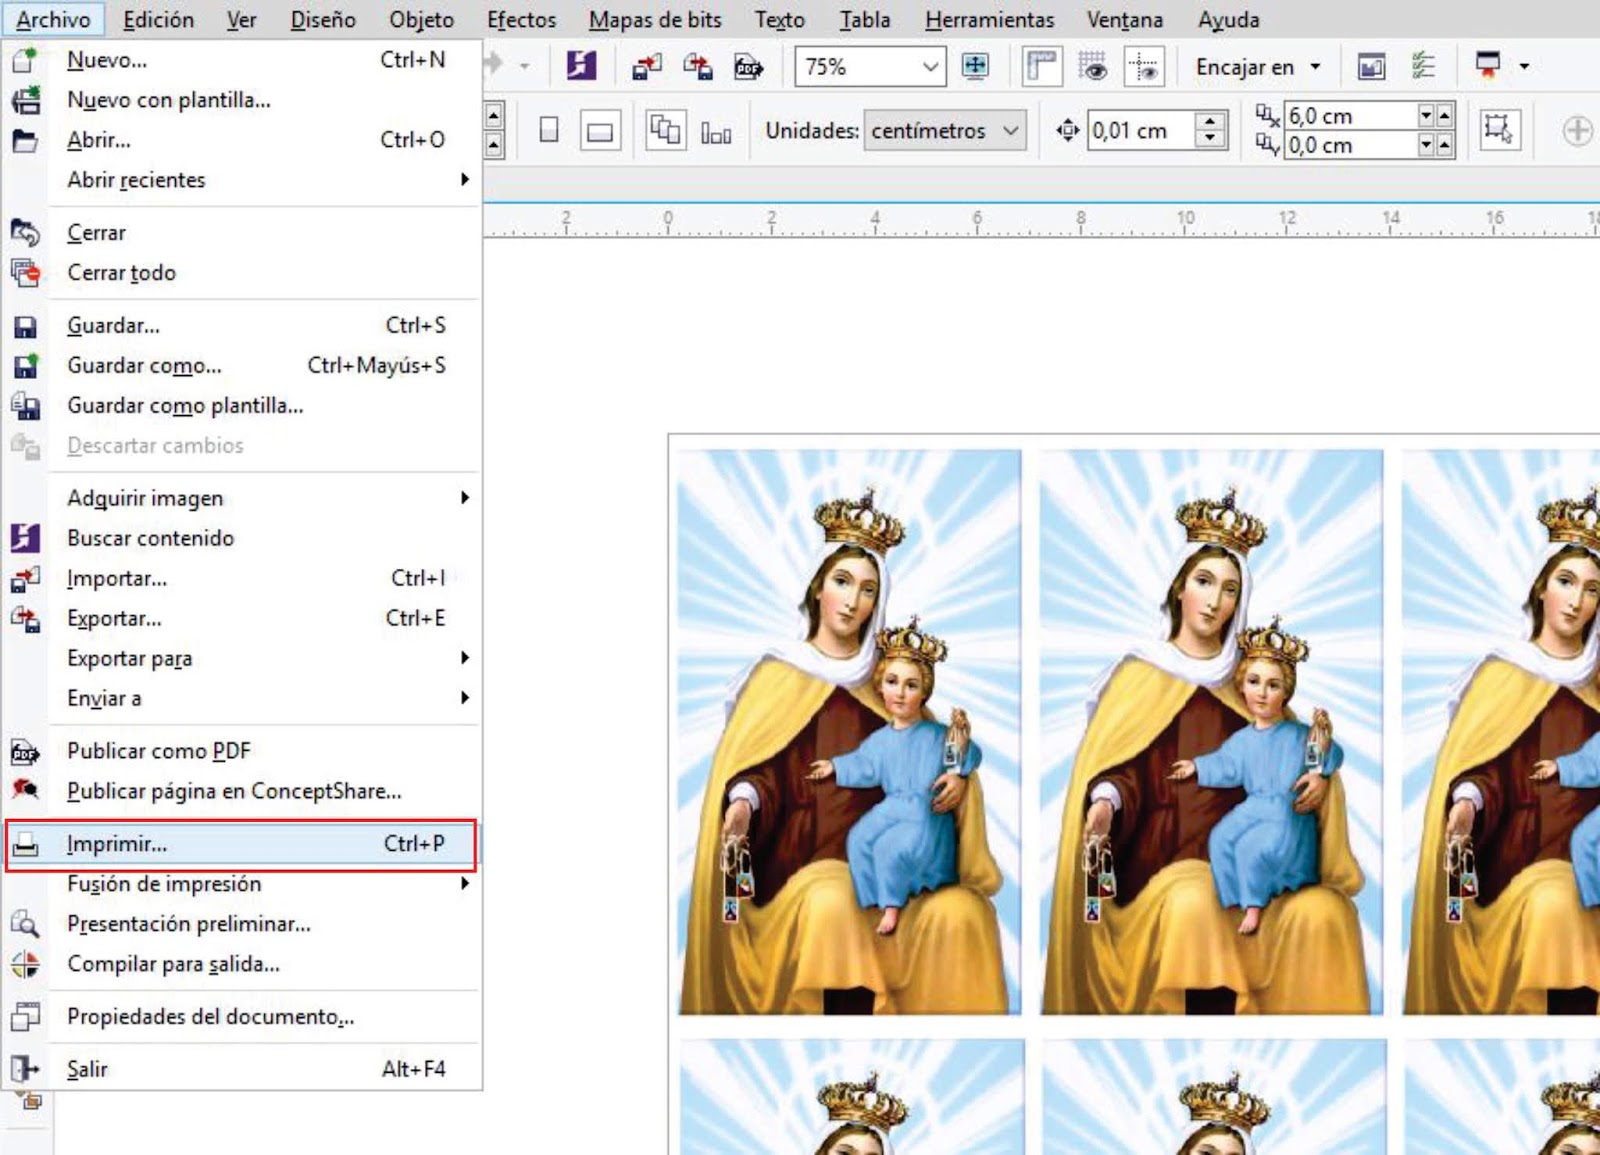1600x1155 pixels.
Task: Click the Nuevo con plantilla icon
Action: click(x=25, y=100)
